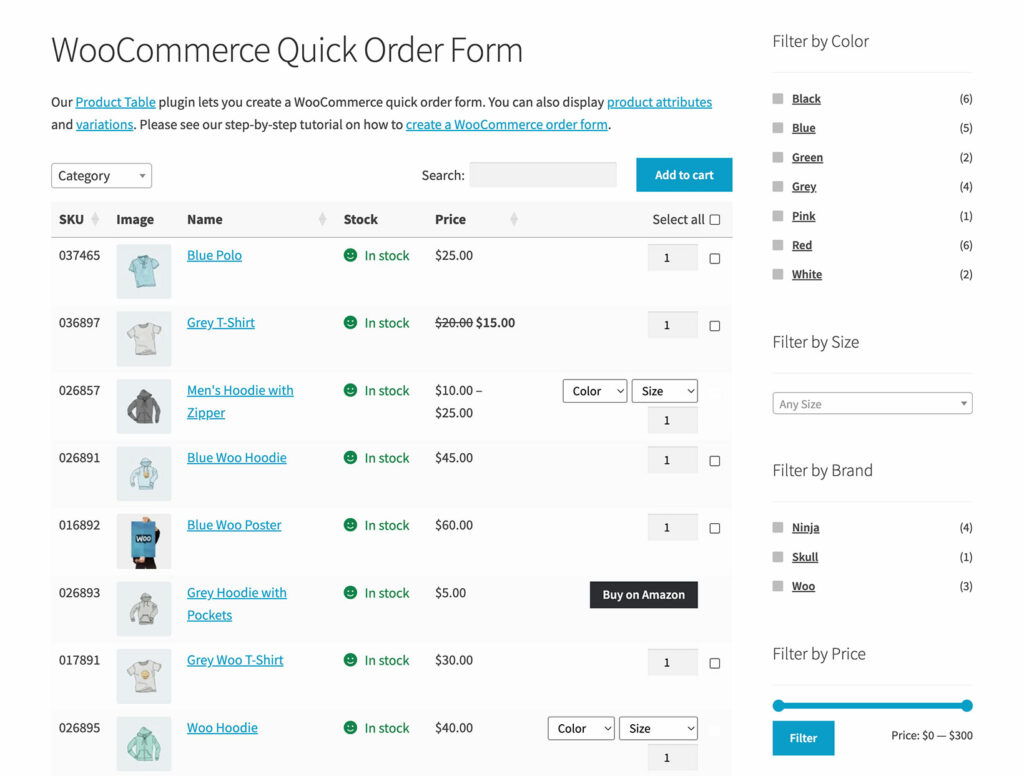This screenshot has width=1024, height=776.
Task: Open the Grey T-Shirt product image
Action: coord(144,338)
